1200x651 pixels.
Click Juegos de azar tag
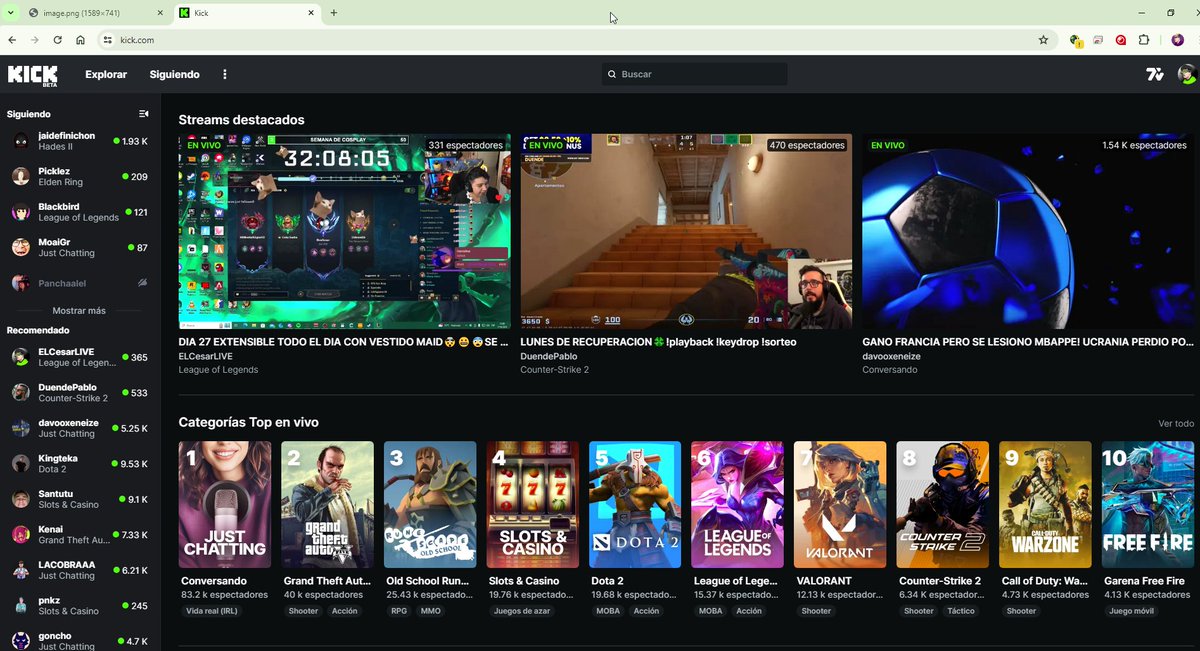[x=521, y=611]
